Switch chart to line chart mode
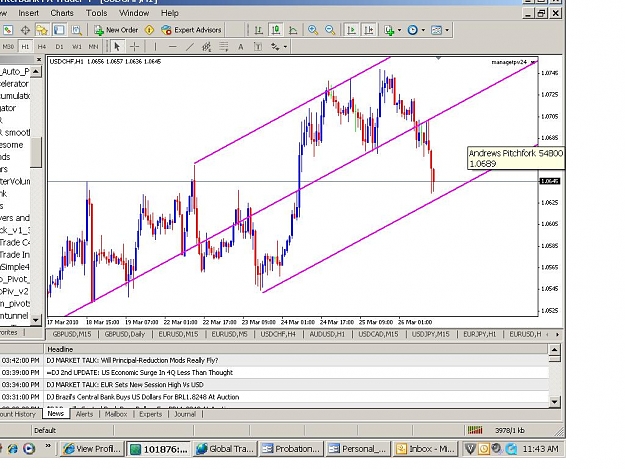This screenshot has height=469, width=625. pos(293,30)
